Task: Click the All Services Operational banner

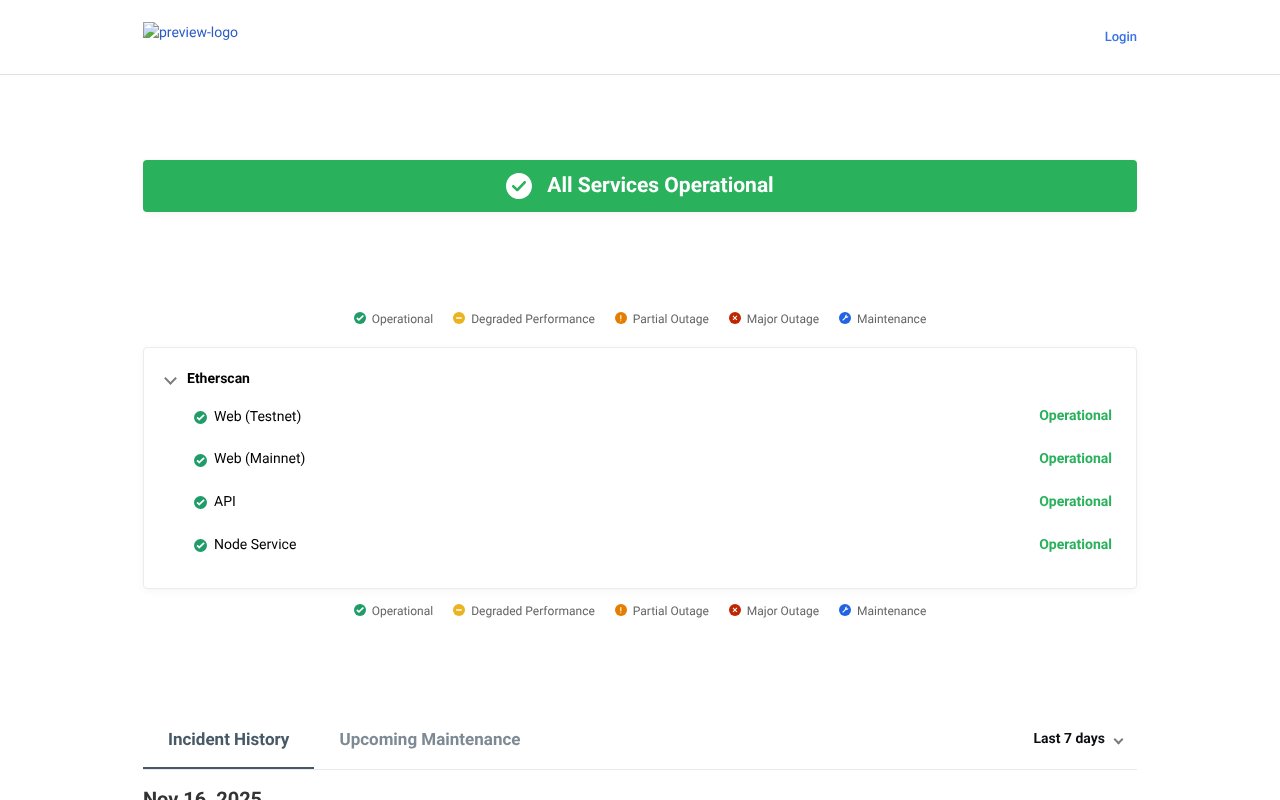Action: [640, 185]
